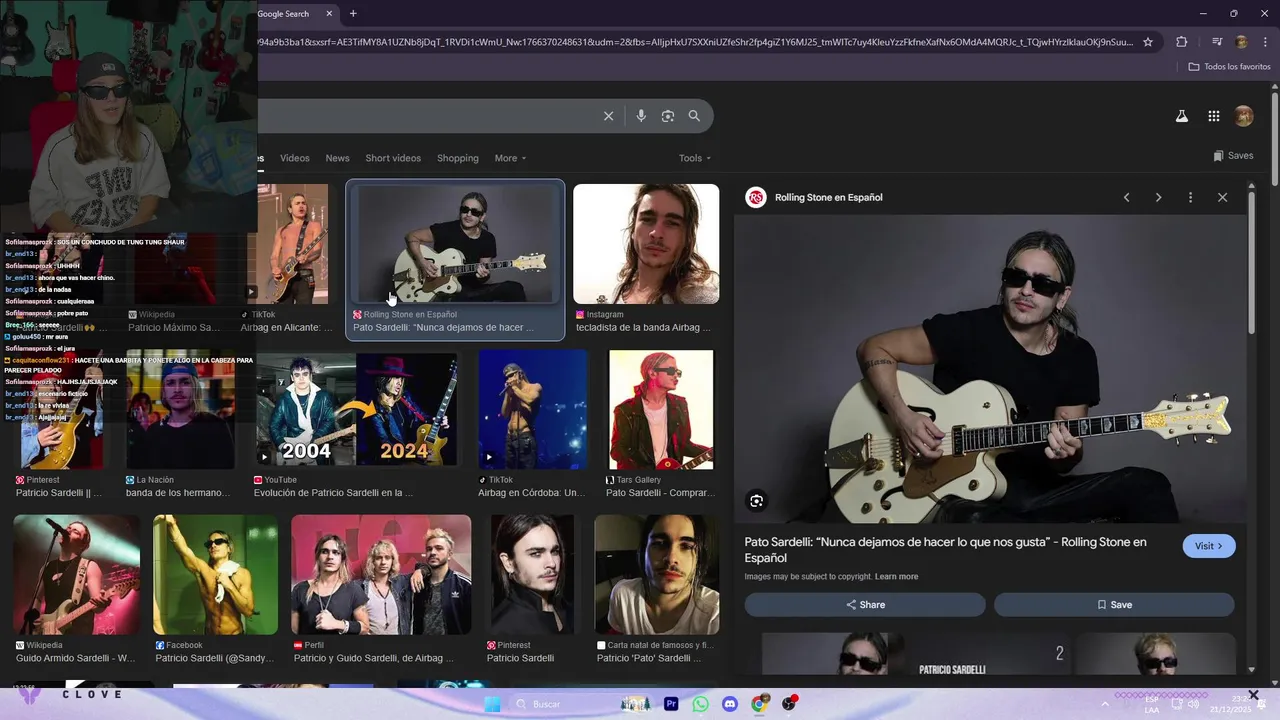Clear the Google search box text

(x=608, y=116)
